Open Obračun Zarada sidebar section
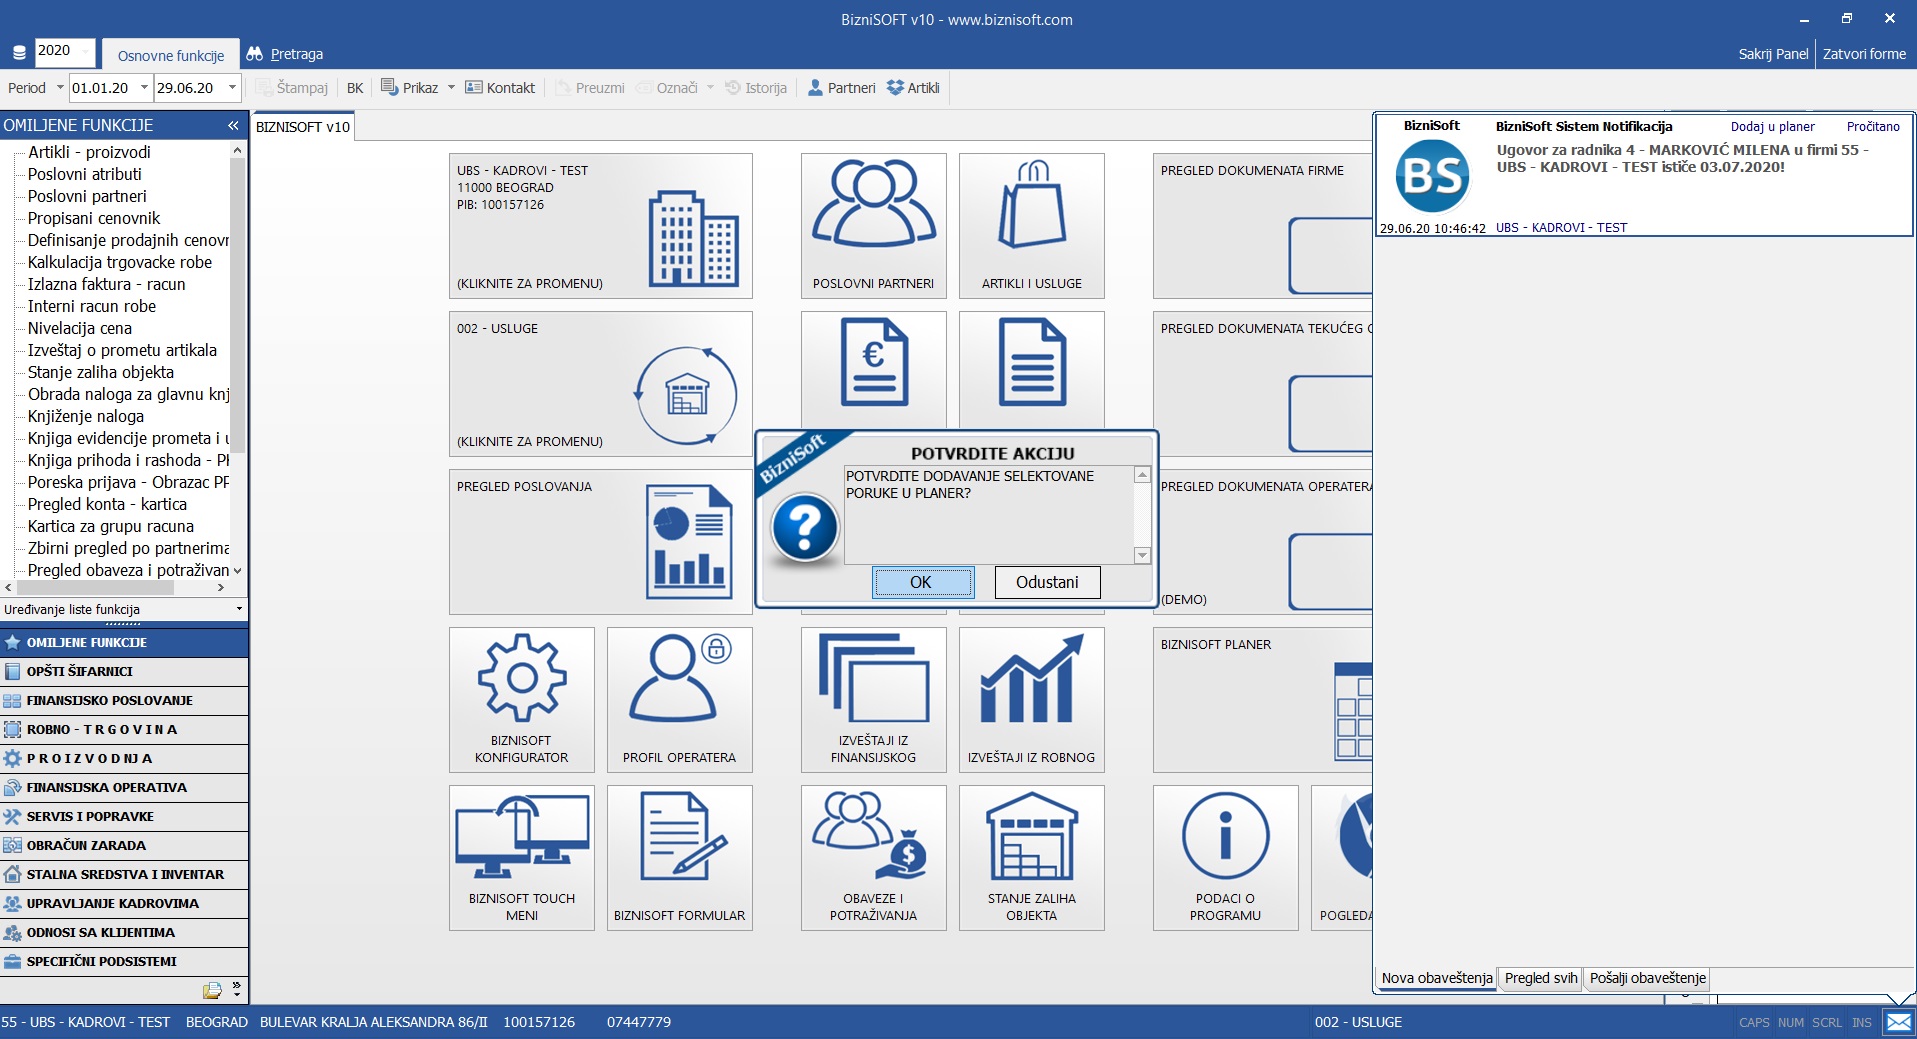The image size is (1917, 1039). (x=124, y=845)
